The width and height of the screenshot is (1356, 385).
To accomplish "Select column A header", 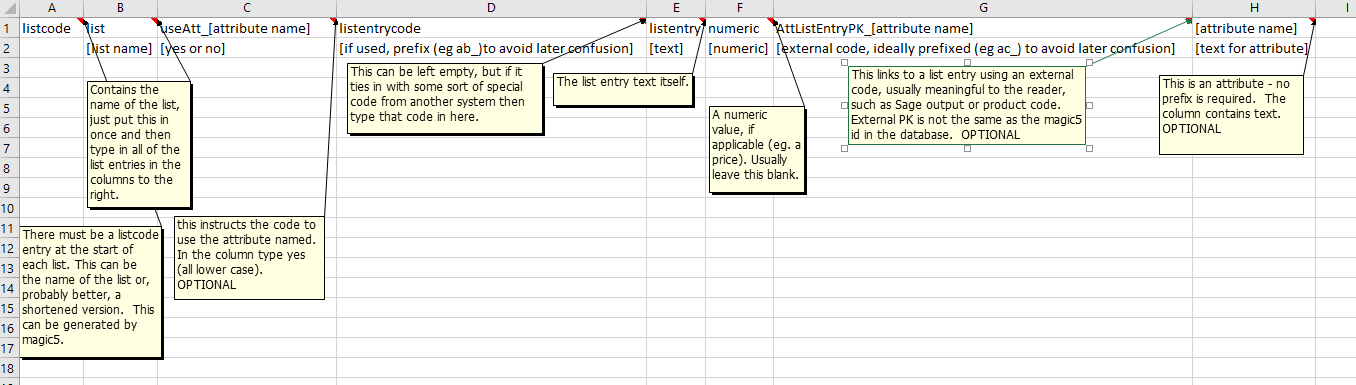I will [x=52, y=8].
